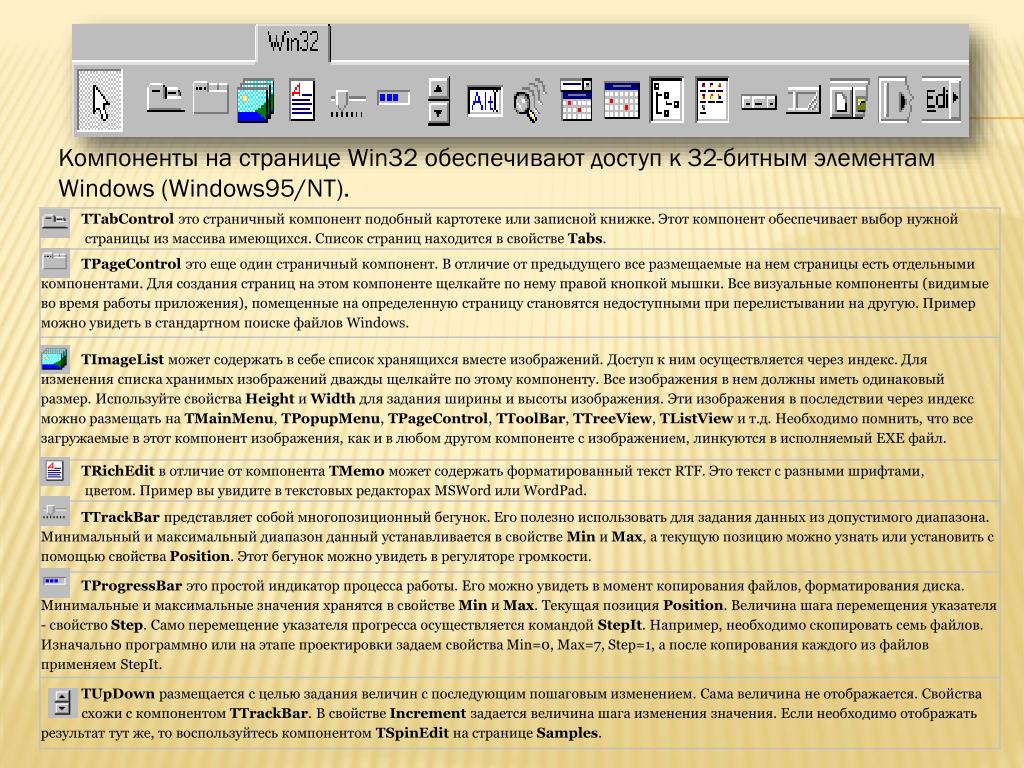The height and width of the screenshot is (768, 1024).
Task: Open the Win32 palette tab
Action: click(x=293, y=42)
